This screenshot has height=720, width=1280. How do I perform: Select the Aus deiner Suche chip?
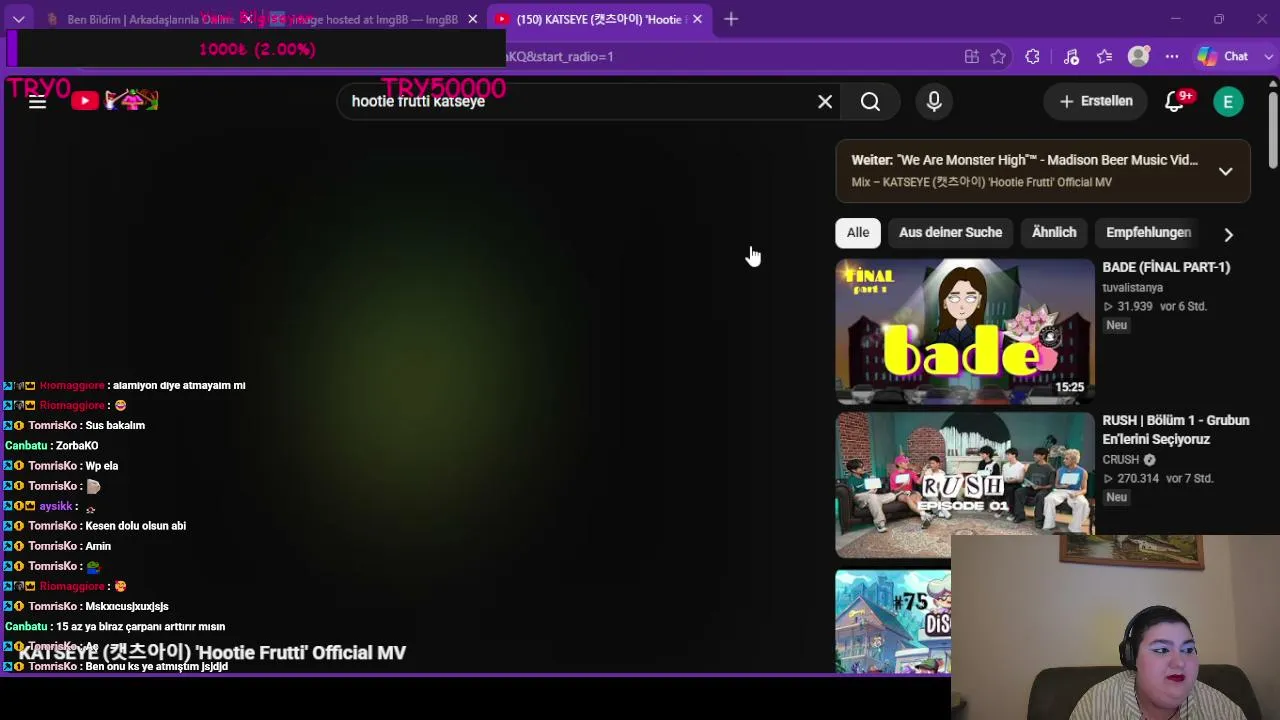[x=950, y=232]
